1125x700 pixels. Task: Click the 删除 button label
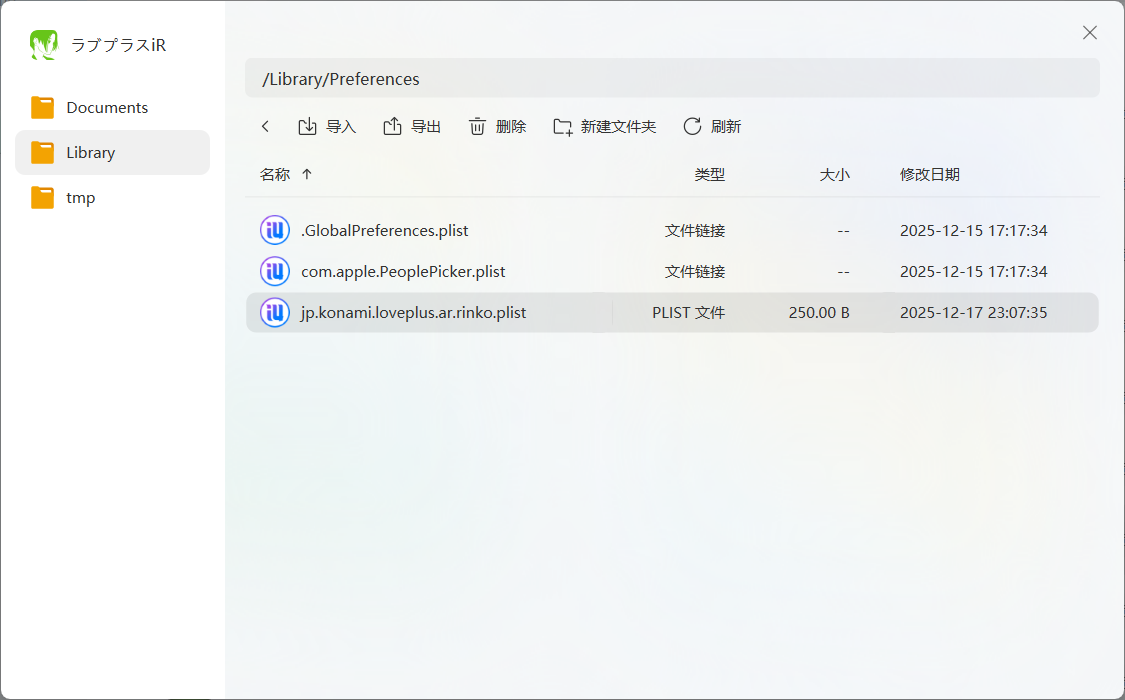pos(511,127)
